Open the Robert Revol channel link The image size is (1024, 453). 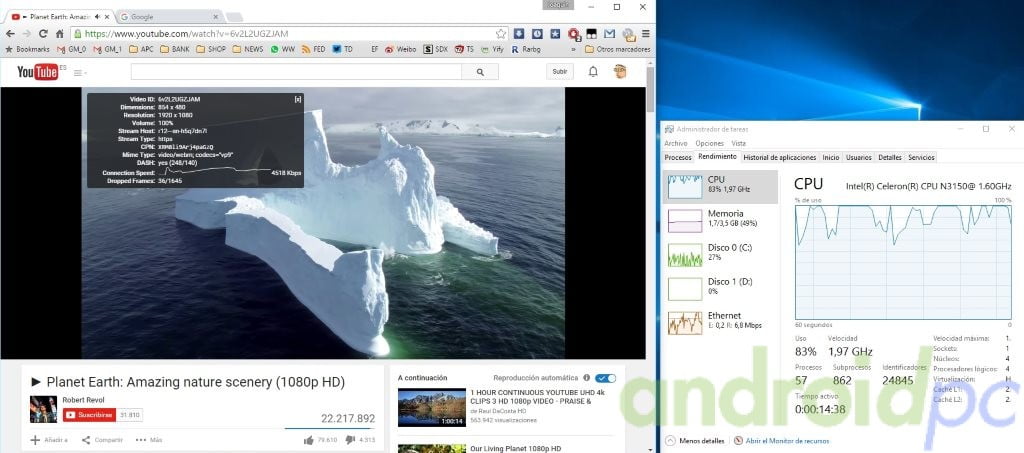(83, 399)
